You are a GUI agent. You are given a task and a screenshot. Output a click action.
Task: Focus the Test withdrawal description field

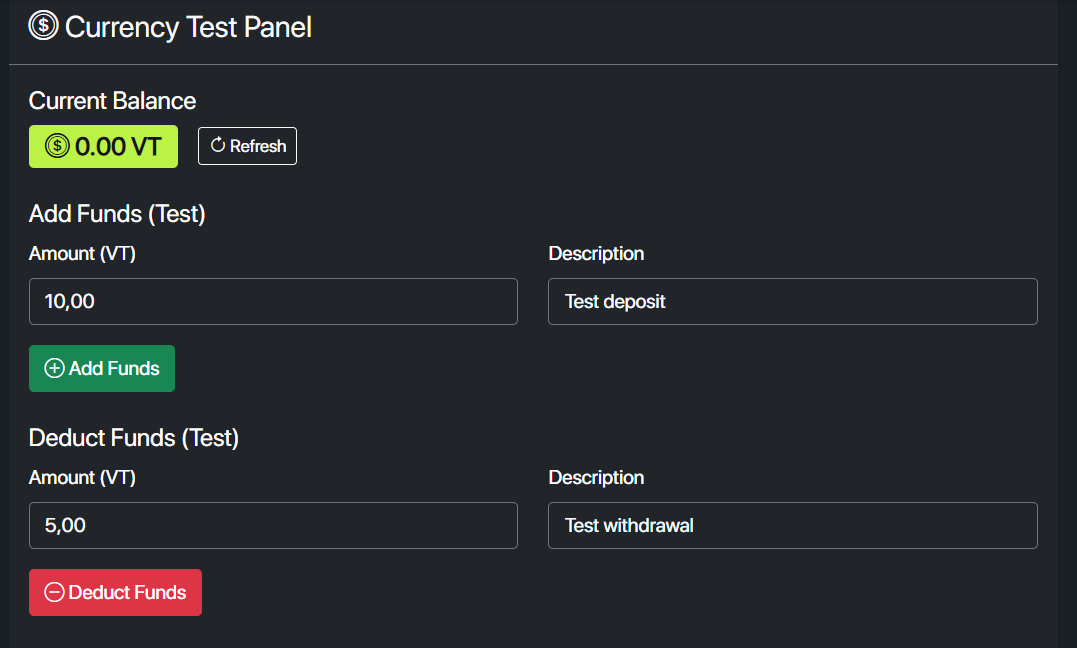792,525
